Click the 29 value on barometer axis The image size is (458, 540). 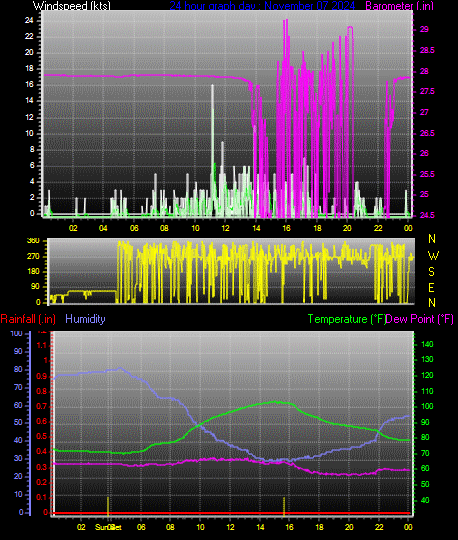(424, 30)
